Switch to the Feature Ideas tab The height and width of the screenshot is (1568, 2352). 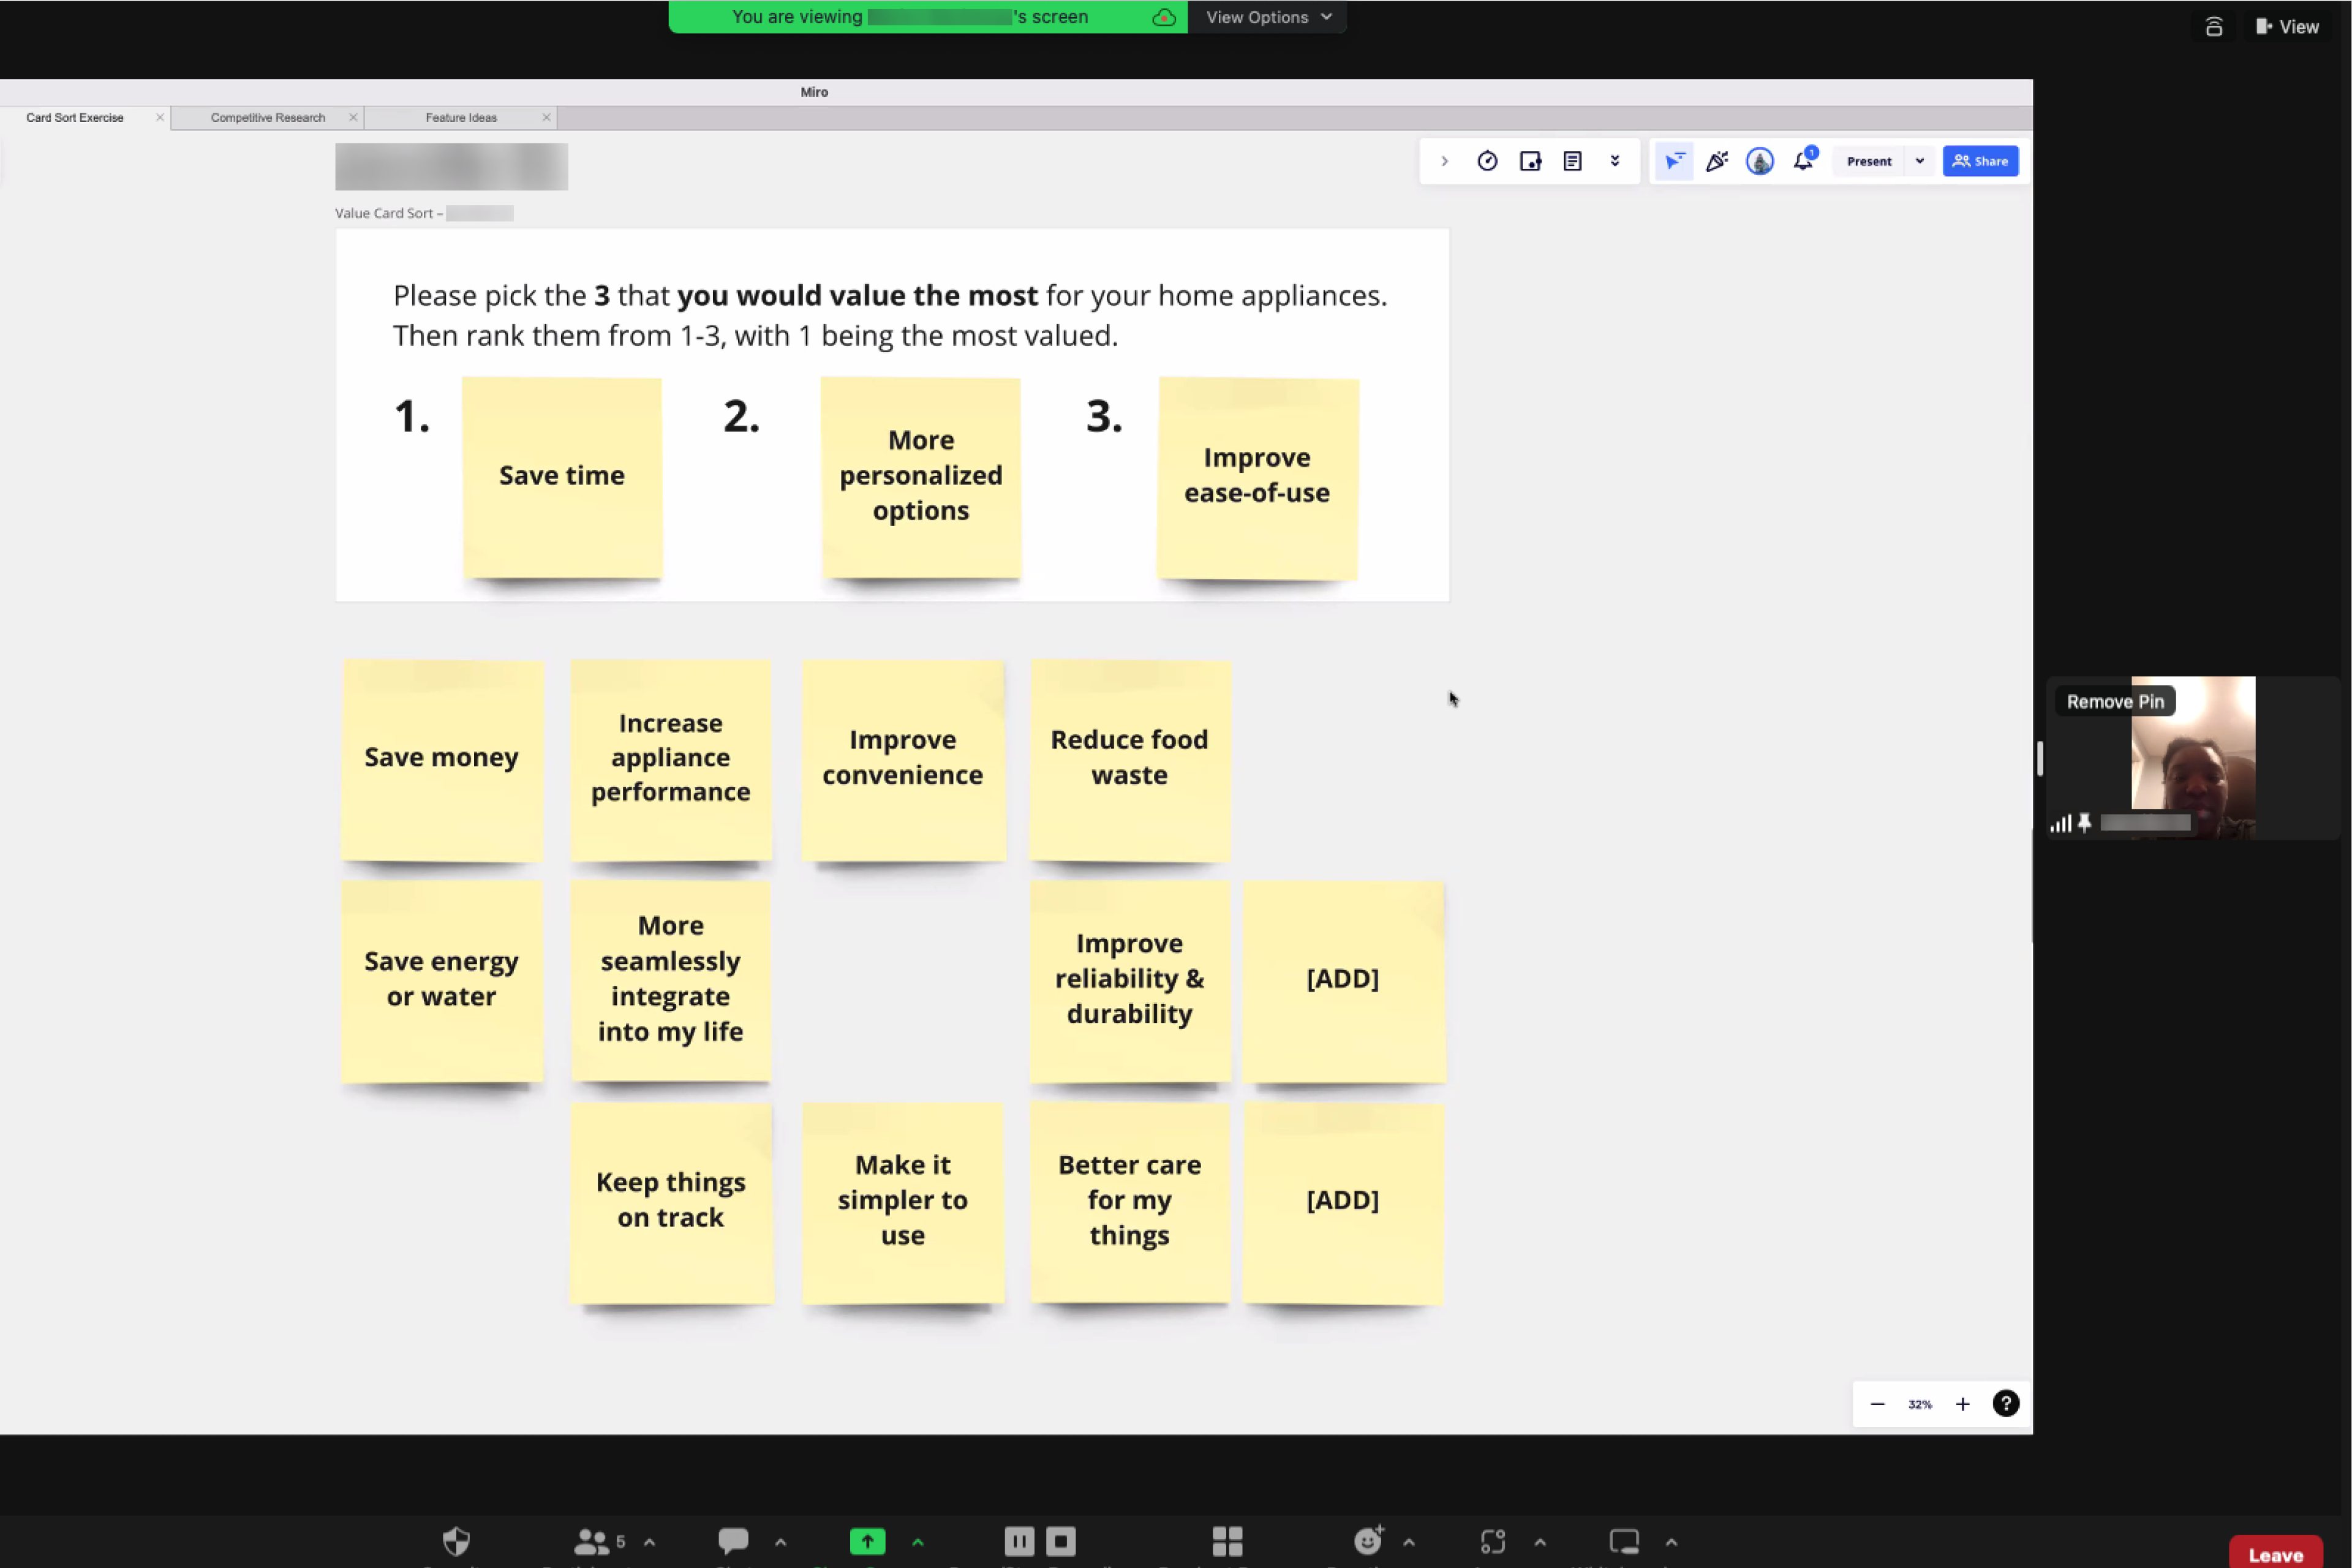[461, 118]
